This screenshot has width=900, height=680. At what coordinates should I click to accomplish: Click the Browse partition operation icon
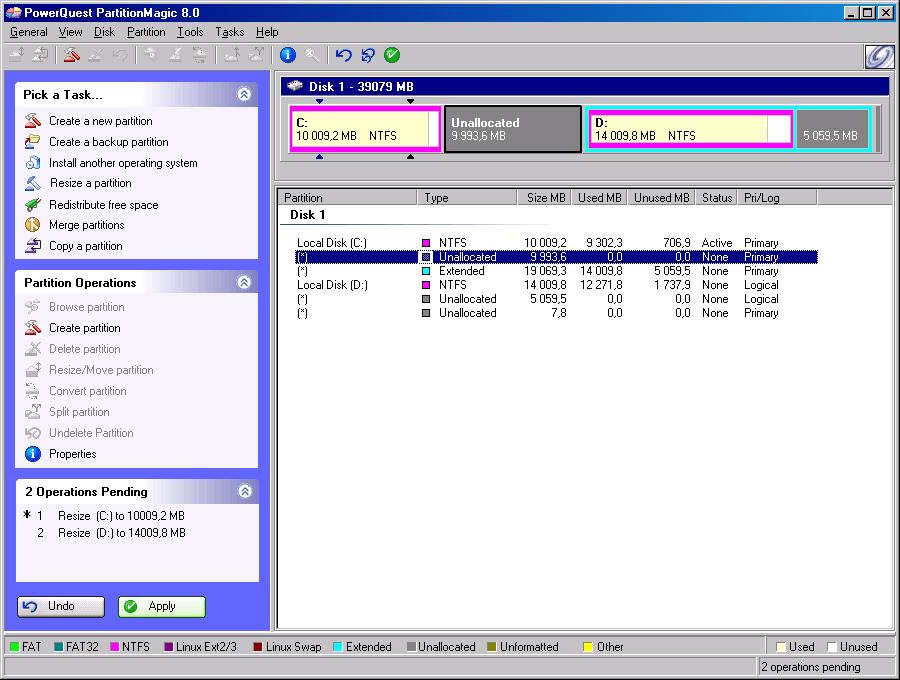click(33, 307)
